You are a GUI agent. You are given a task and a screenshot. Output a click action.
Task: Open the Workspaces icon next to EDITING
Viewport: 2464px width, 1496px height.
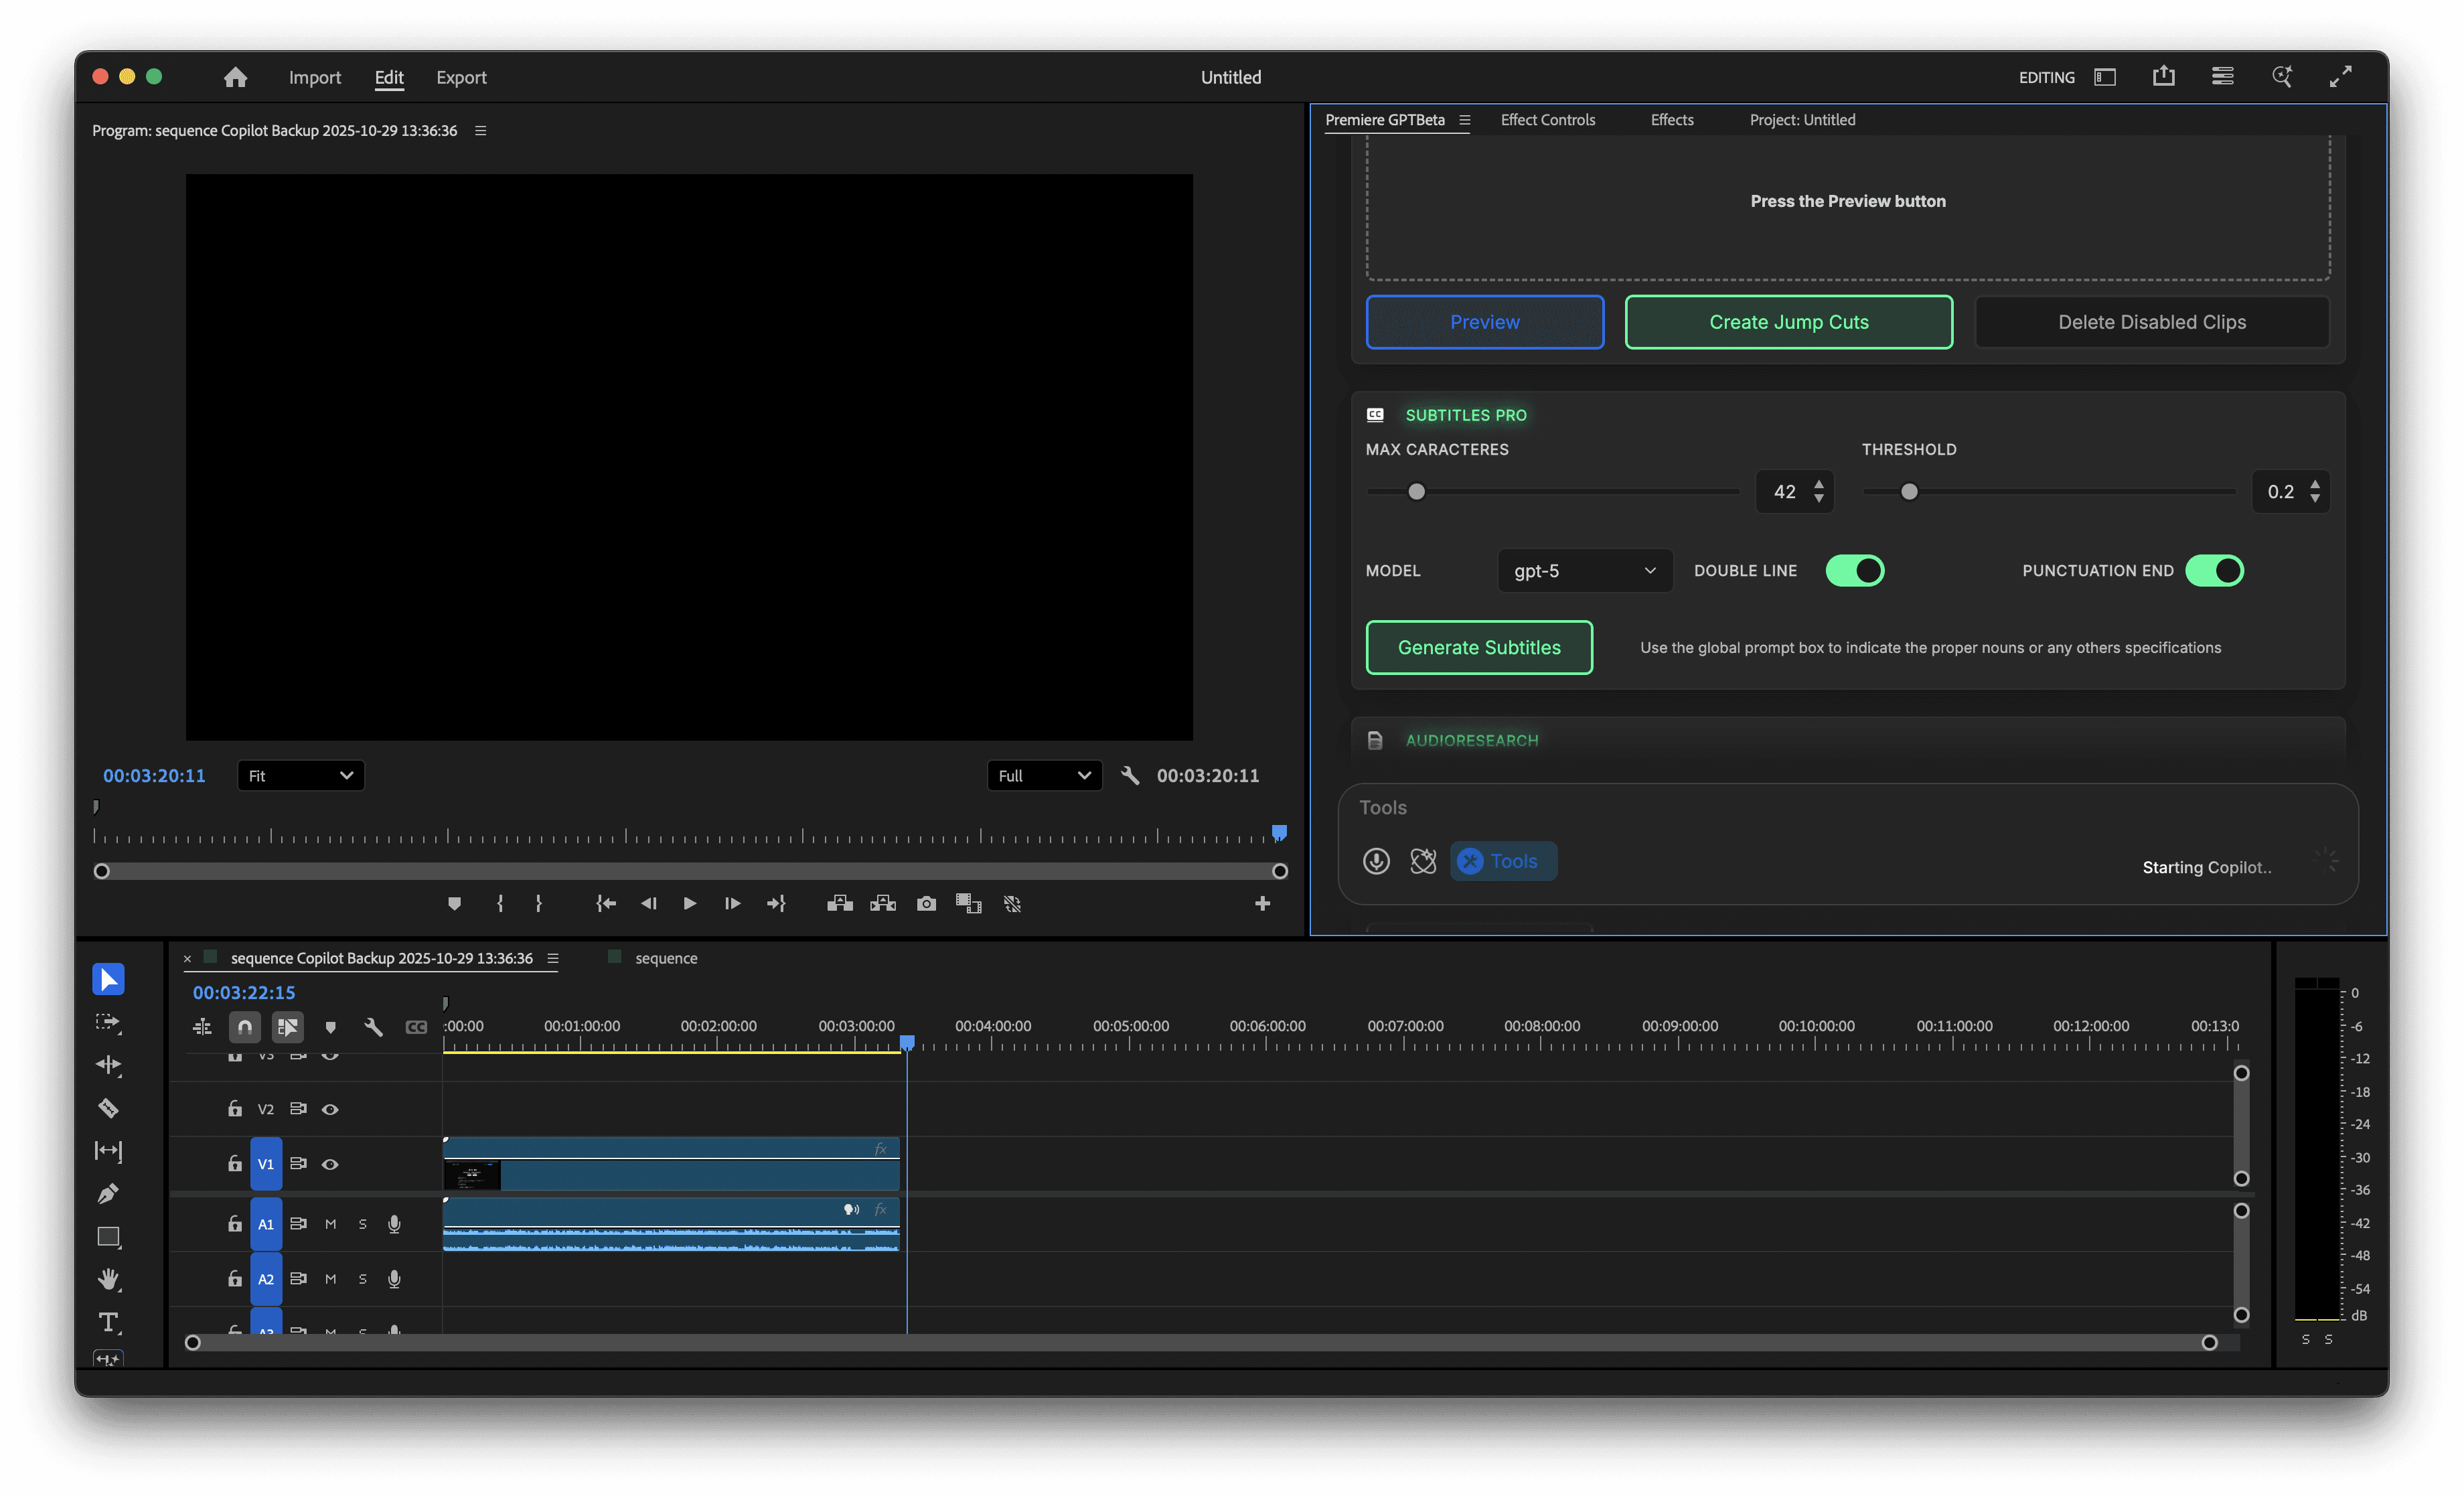(2105, 77)
